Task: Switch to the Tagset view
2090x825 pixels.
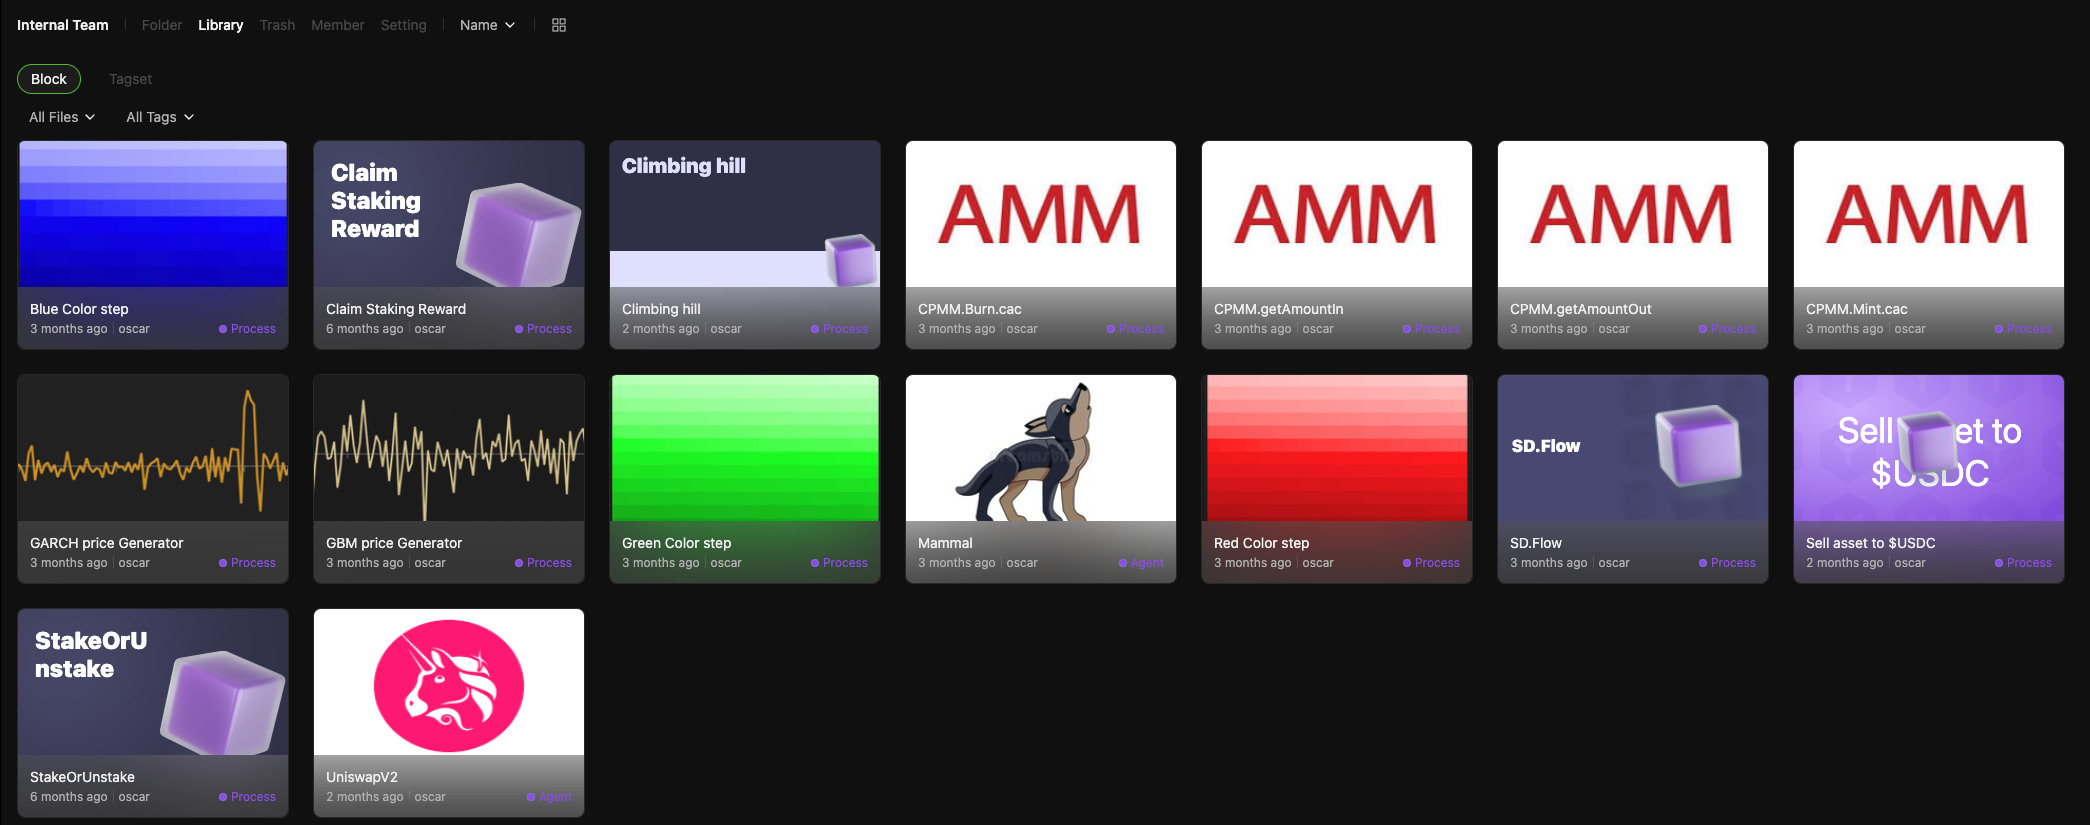Action: (130, 79)
